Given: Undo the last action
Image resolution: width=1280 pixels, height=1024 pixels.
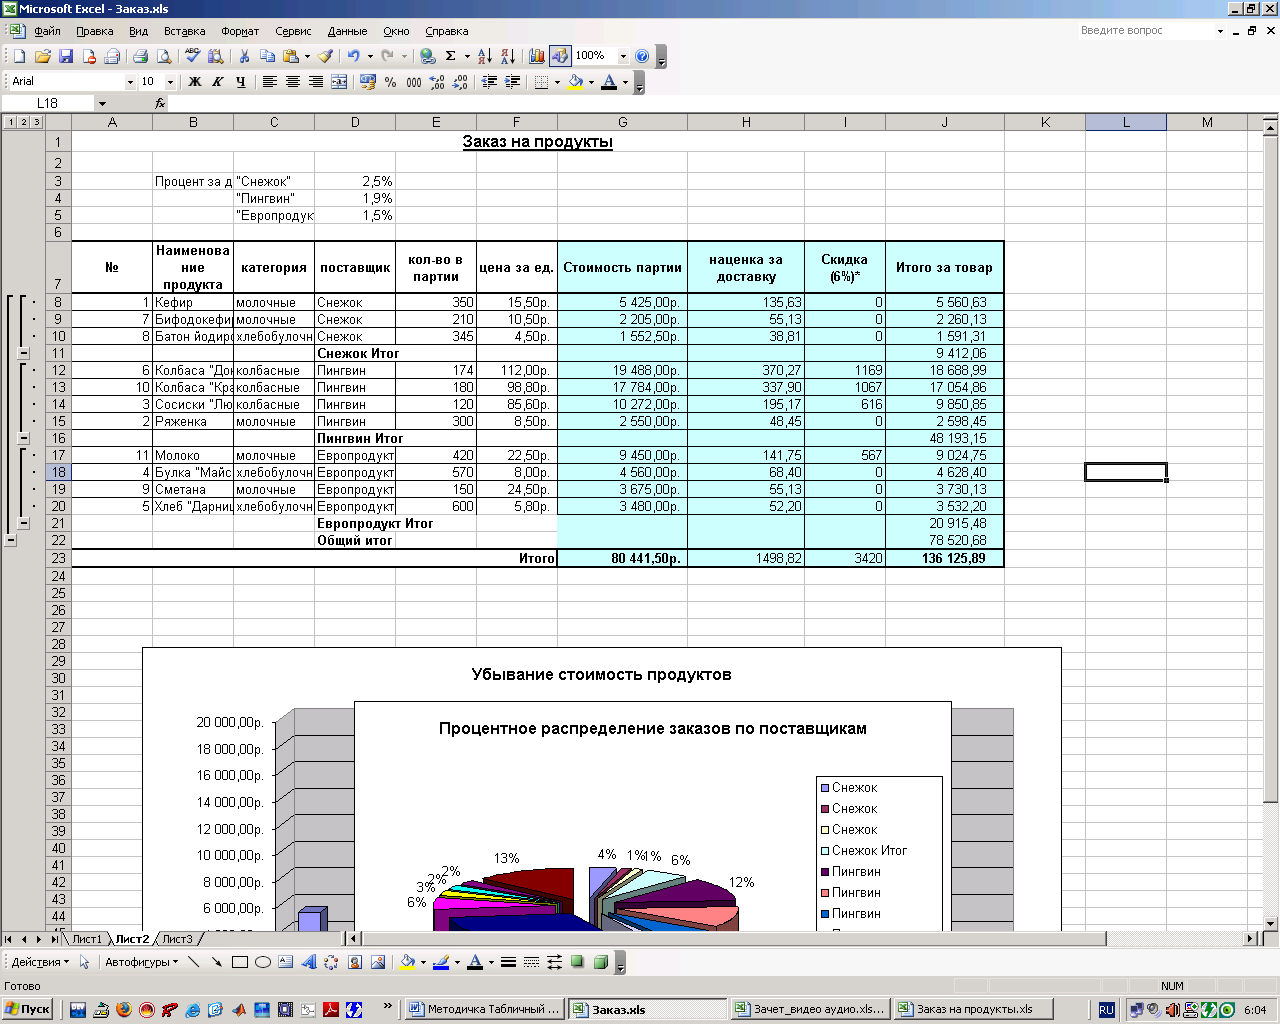Looking at the screenshot, I should click(x=353, y=56).
